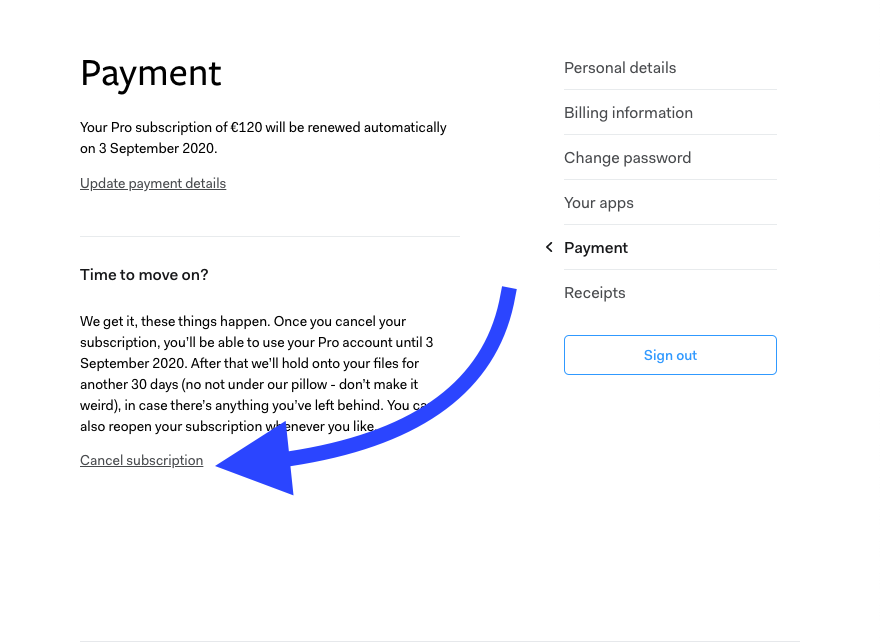The width and height of the screenshot is (880, 644).
Task: Click divider line below Update payment details
Action: (269, 237)
